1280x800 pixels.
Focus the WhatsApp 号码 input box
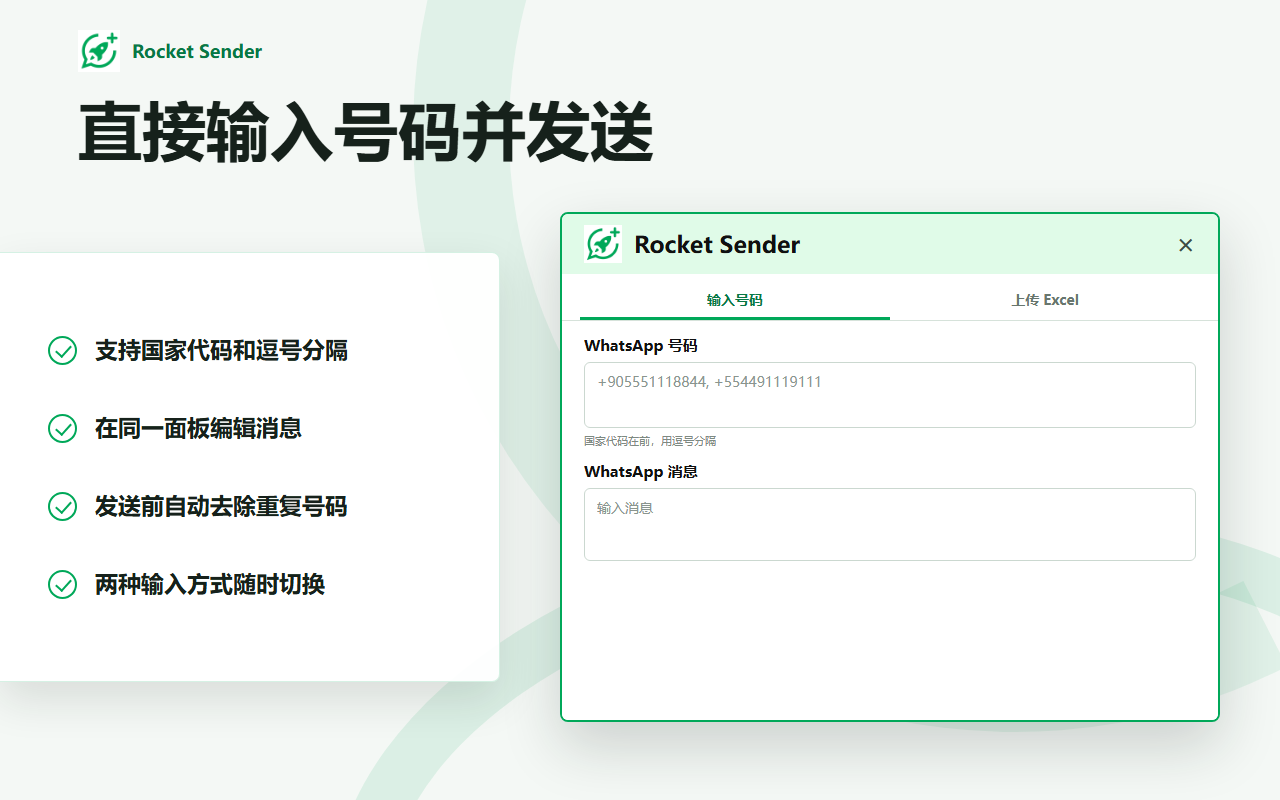890,395
